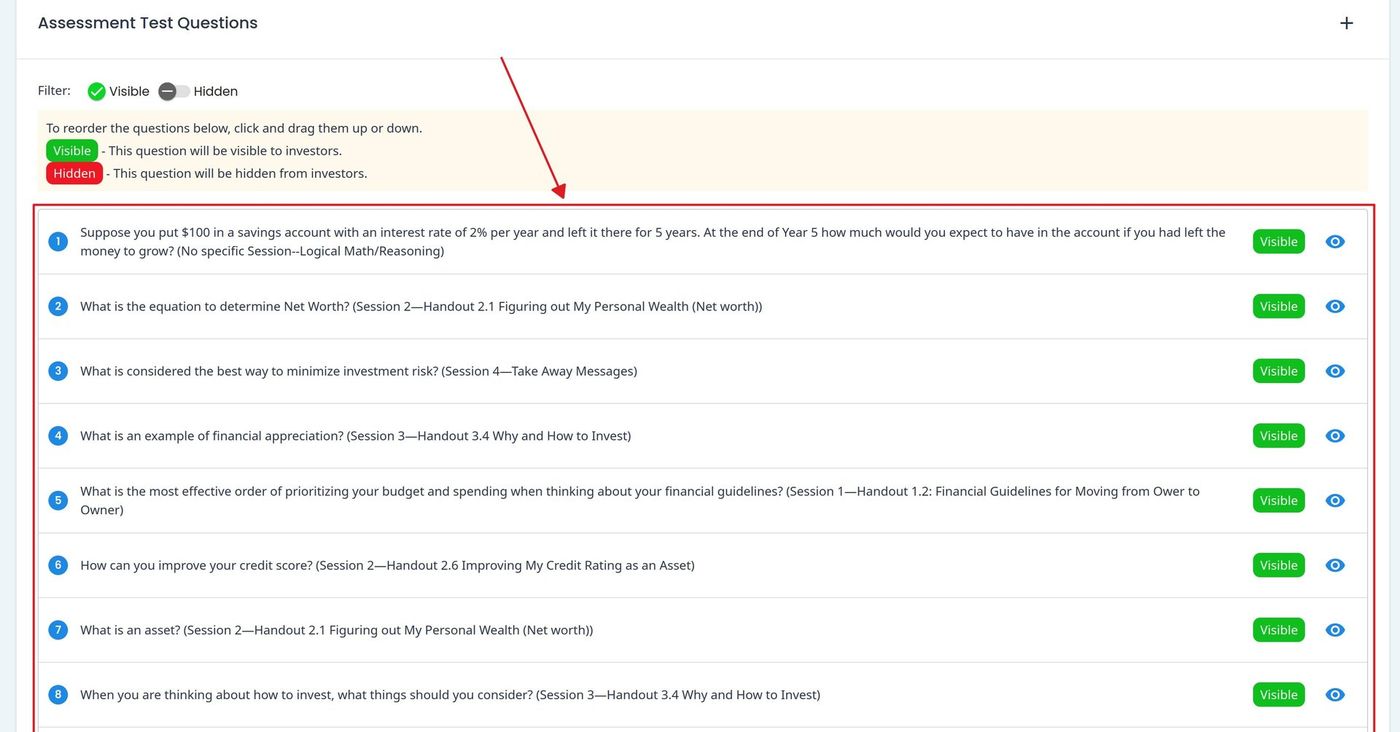The height and width of the screenshot is (732, 1400).
Task: Click eye icon beside the credit score question
Action: point(1334,565)
